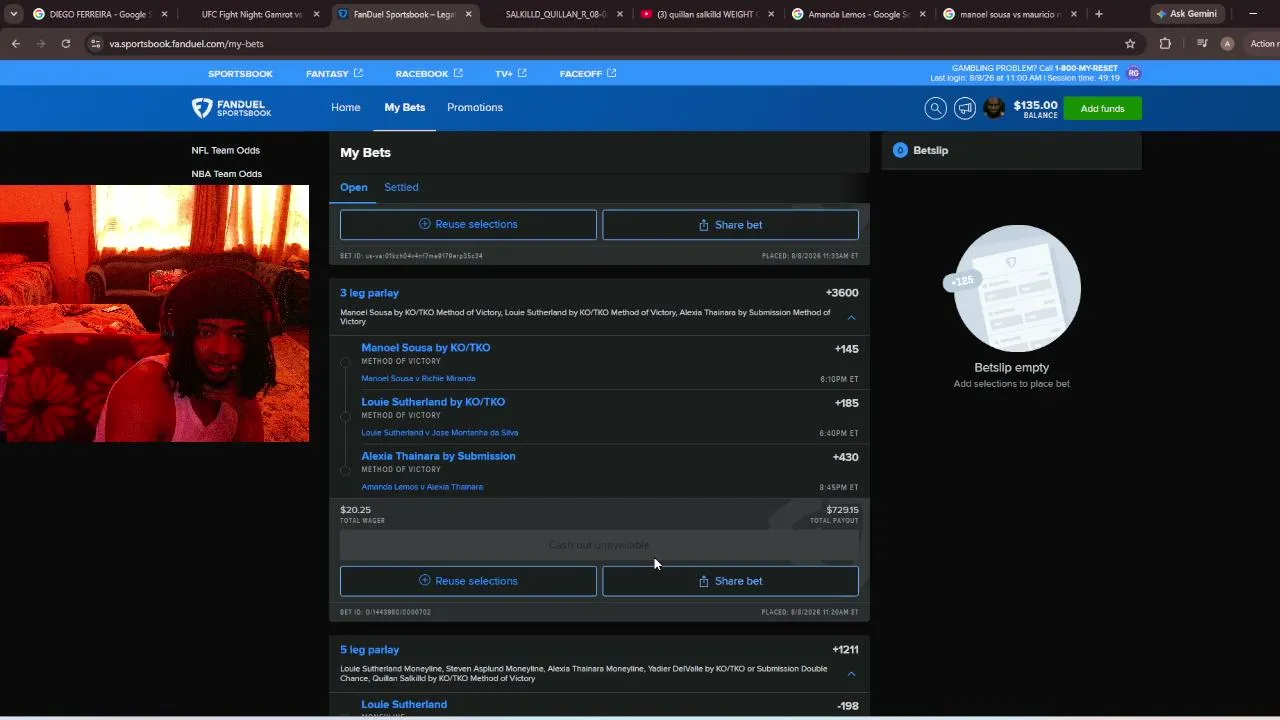Select the SPORTSBOOK product link
This screenshot has height=720, width=1280.
point(240,74)
